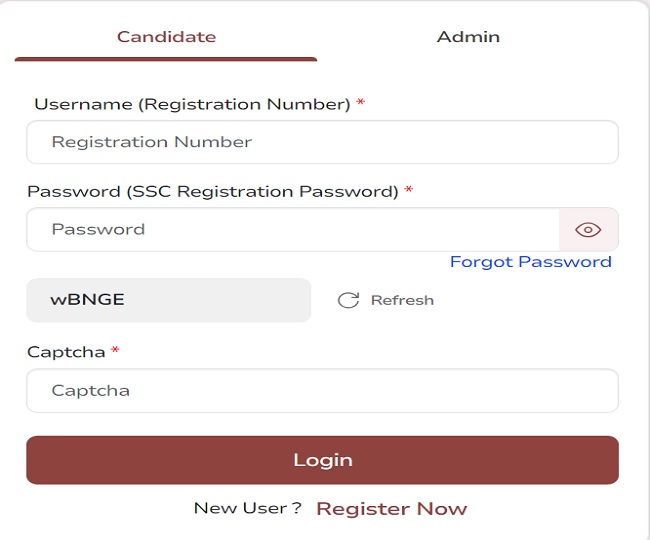Screen dimensions: 650x540
Task: Click the Refresh text label
Action: click(x=402, y=300)
